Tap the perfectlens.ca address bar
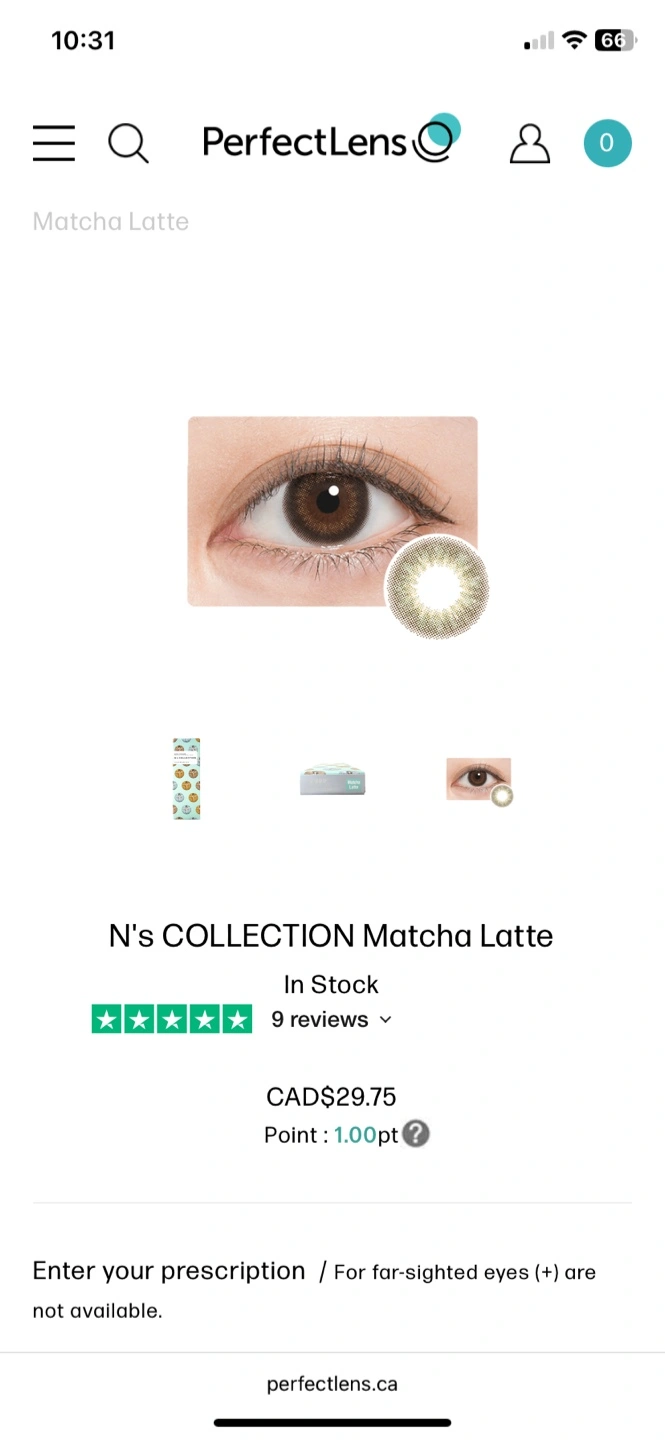This screenshot has width=665, height=1440. (x=332, y=1384)
